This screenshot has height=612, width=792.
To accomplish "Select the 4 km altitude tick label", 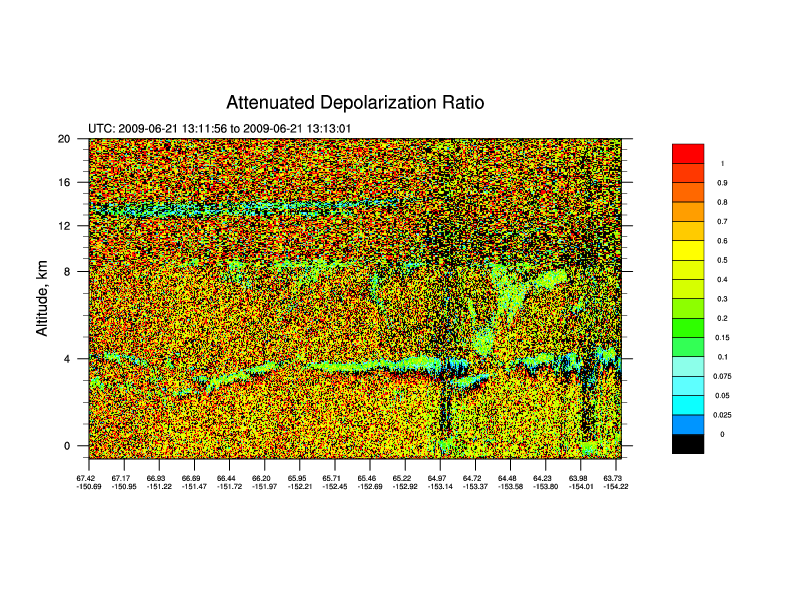I will tap(66, 358).
